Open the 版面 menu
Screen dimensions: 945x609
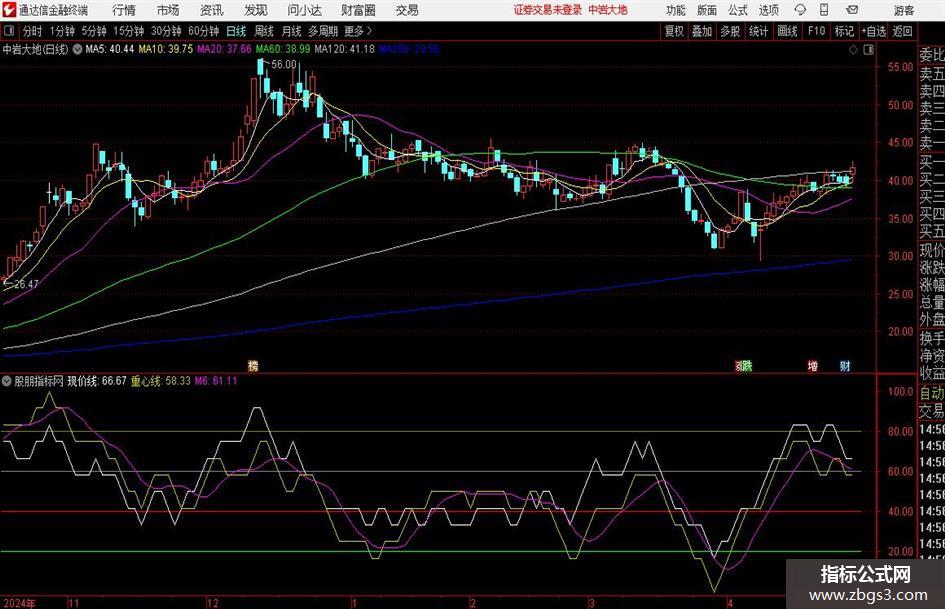click(707, 10)
